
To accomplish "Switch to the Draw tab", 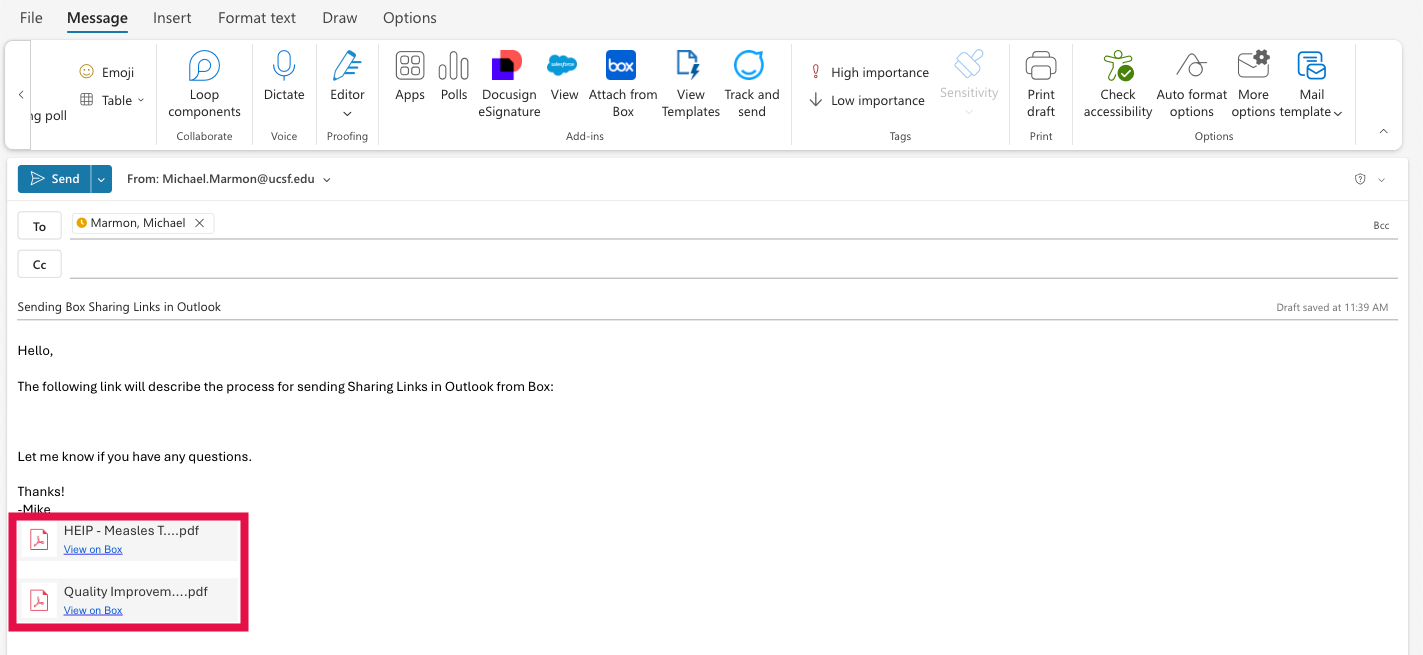I will (x=340, y=18).
